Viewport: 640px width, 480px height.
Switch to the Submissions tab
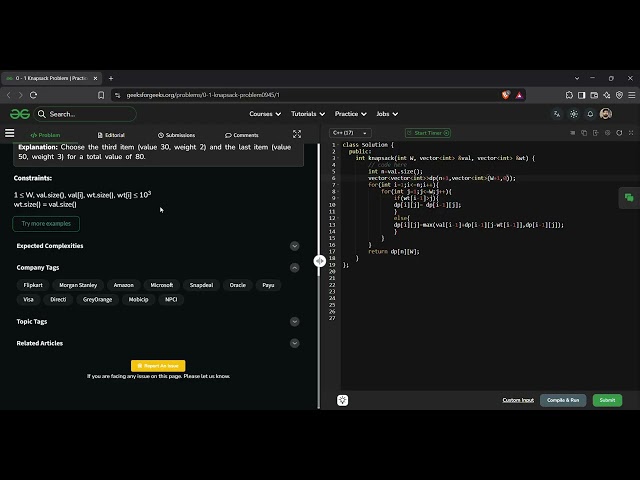(x=176, y=135)
